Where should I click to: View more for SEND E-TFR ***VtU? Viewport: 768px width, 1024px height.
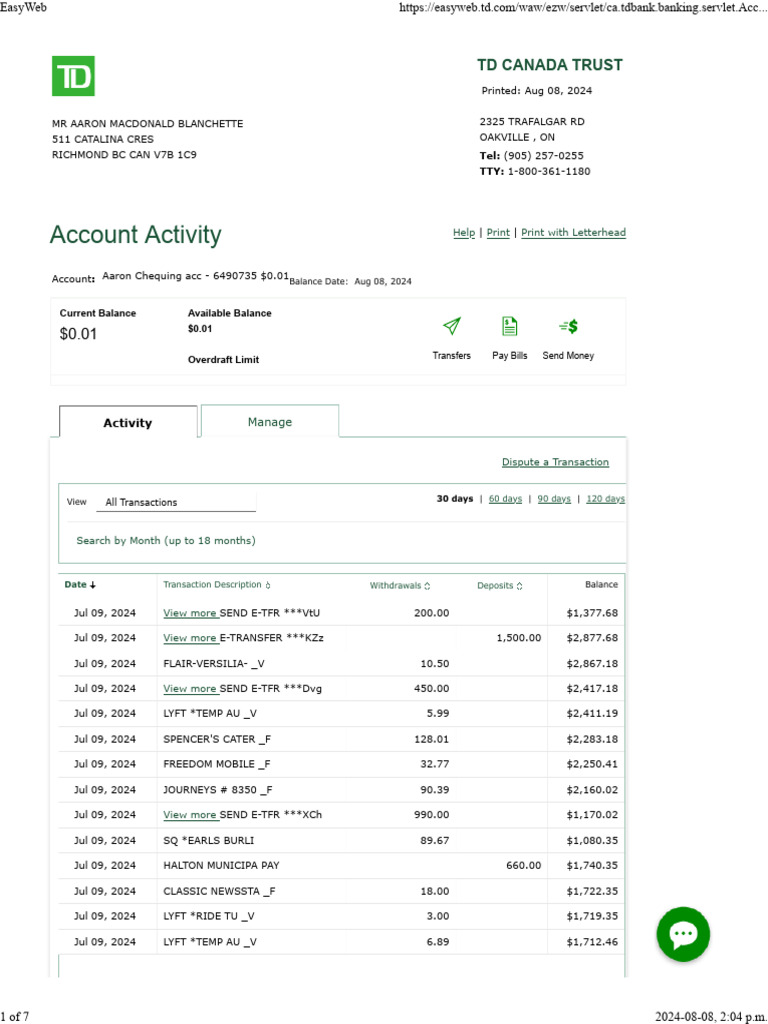pyautogui.click(x=190, y=613)
